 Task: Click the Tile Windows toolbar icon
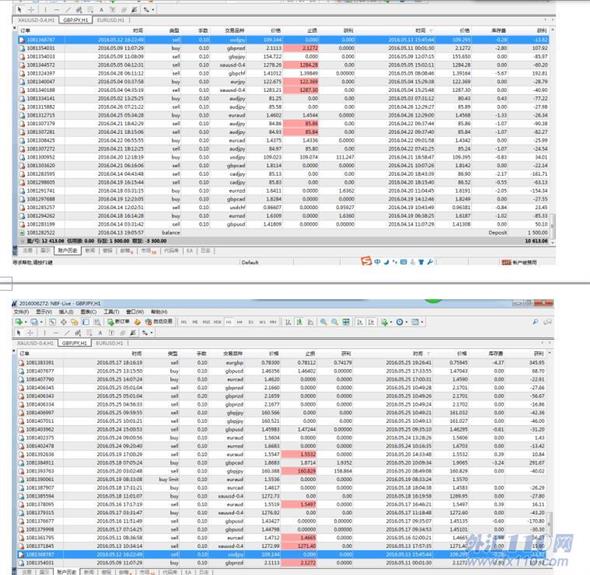pyautogui.click(x=346, y=322)
